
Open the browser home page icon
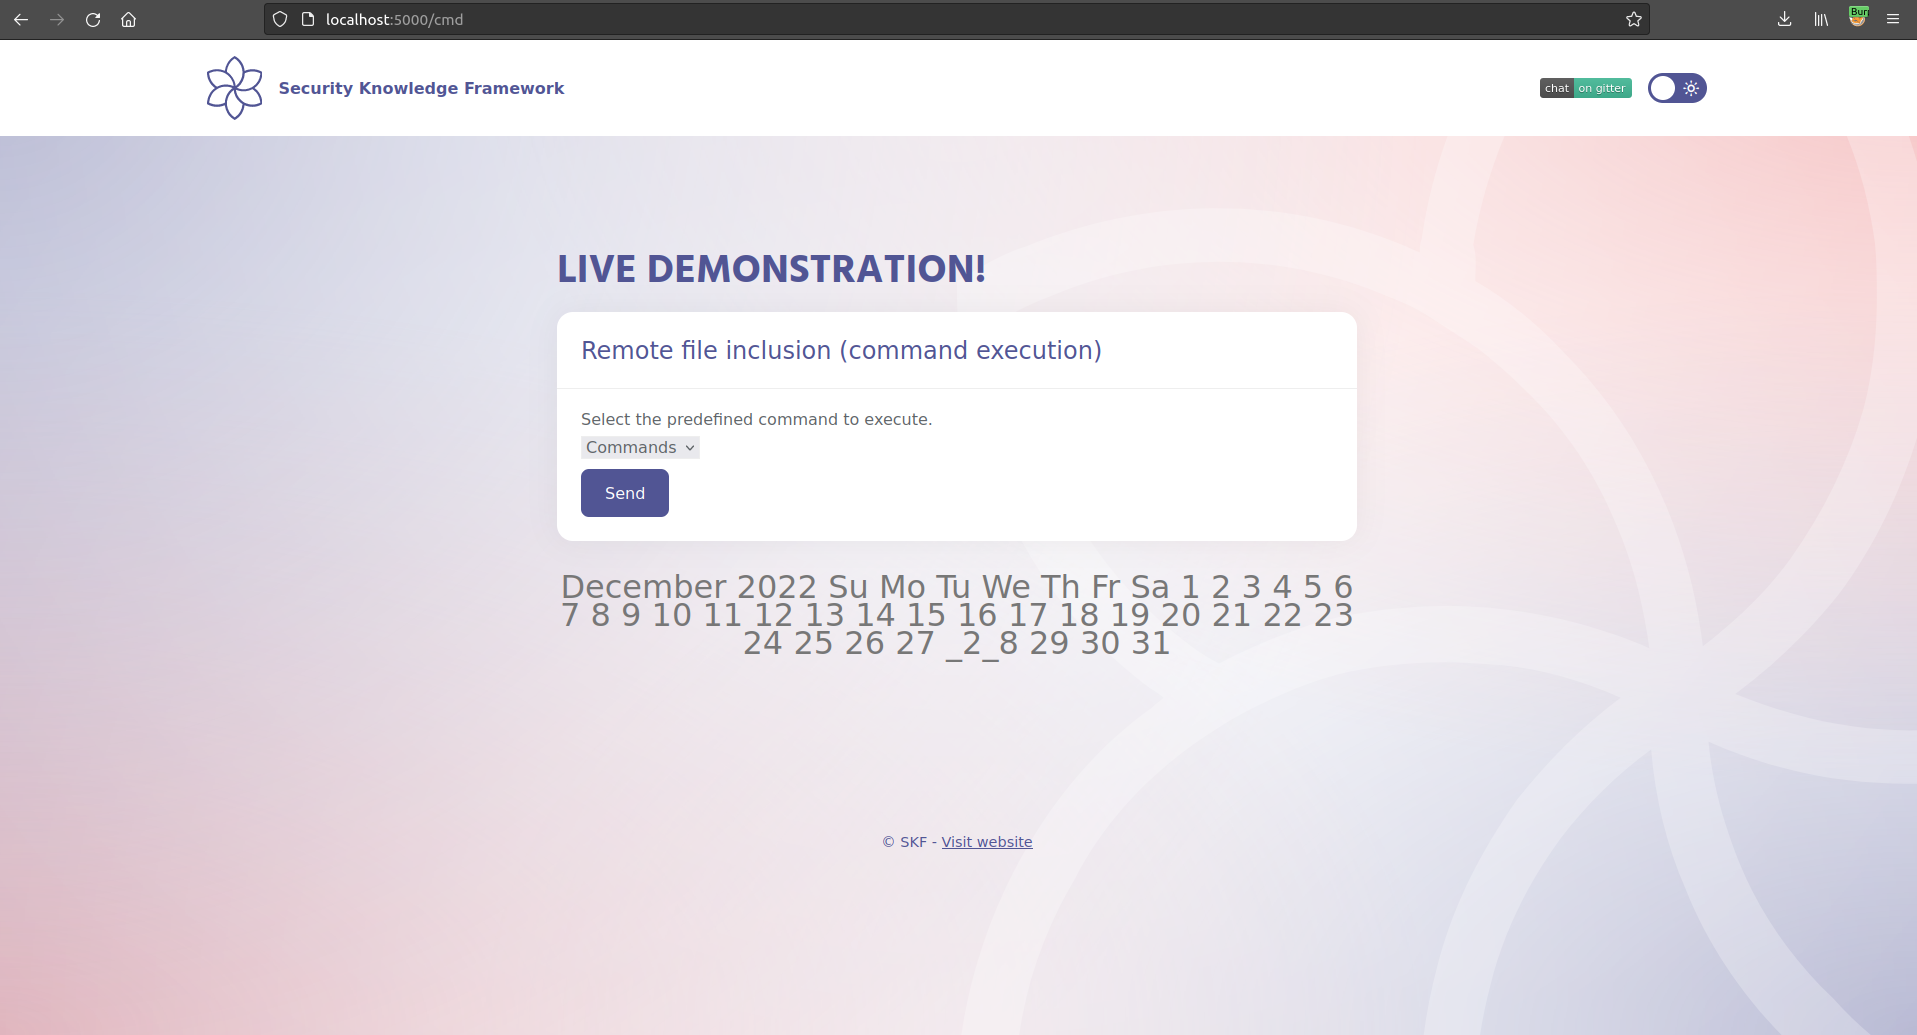click(129, 19)
